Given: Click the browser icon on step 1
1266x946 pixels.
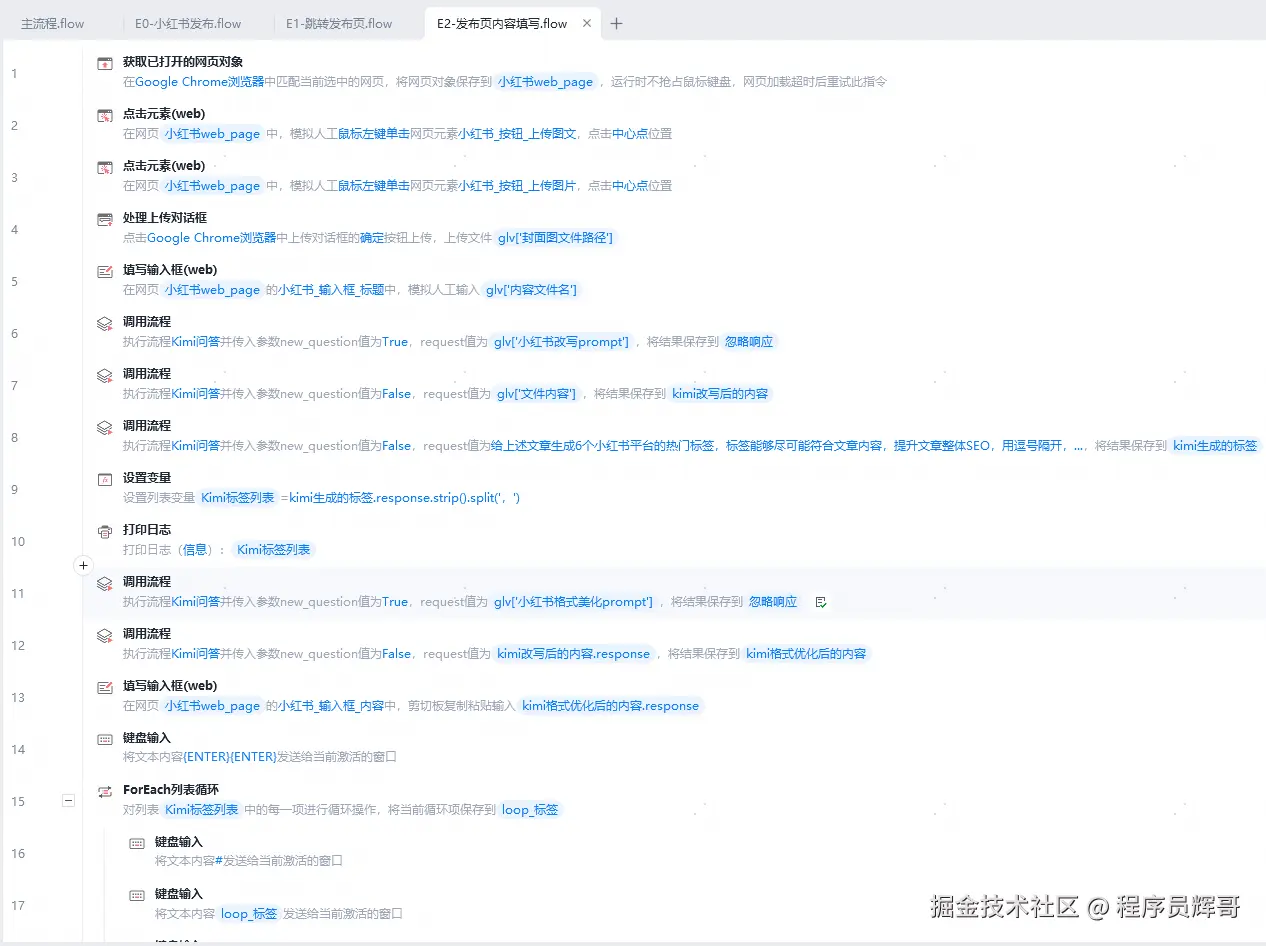Looking at the screenshot, I should [x=104, y=61].
